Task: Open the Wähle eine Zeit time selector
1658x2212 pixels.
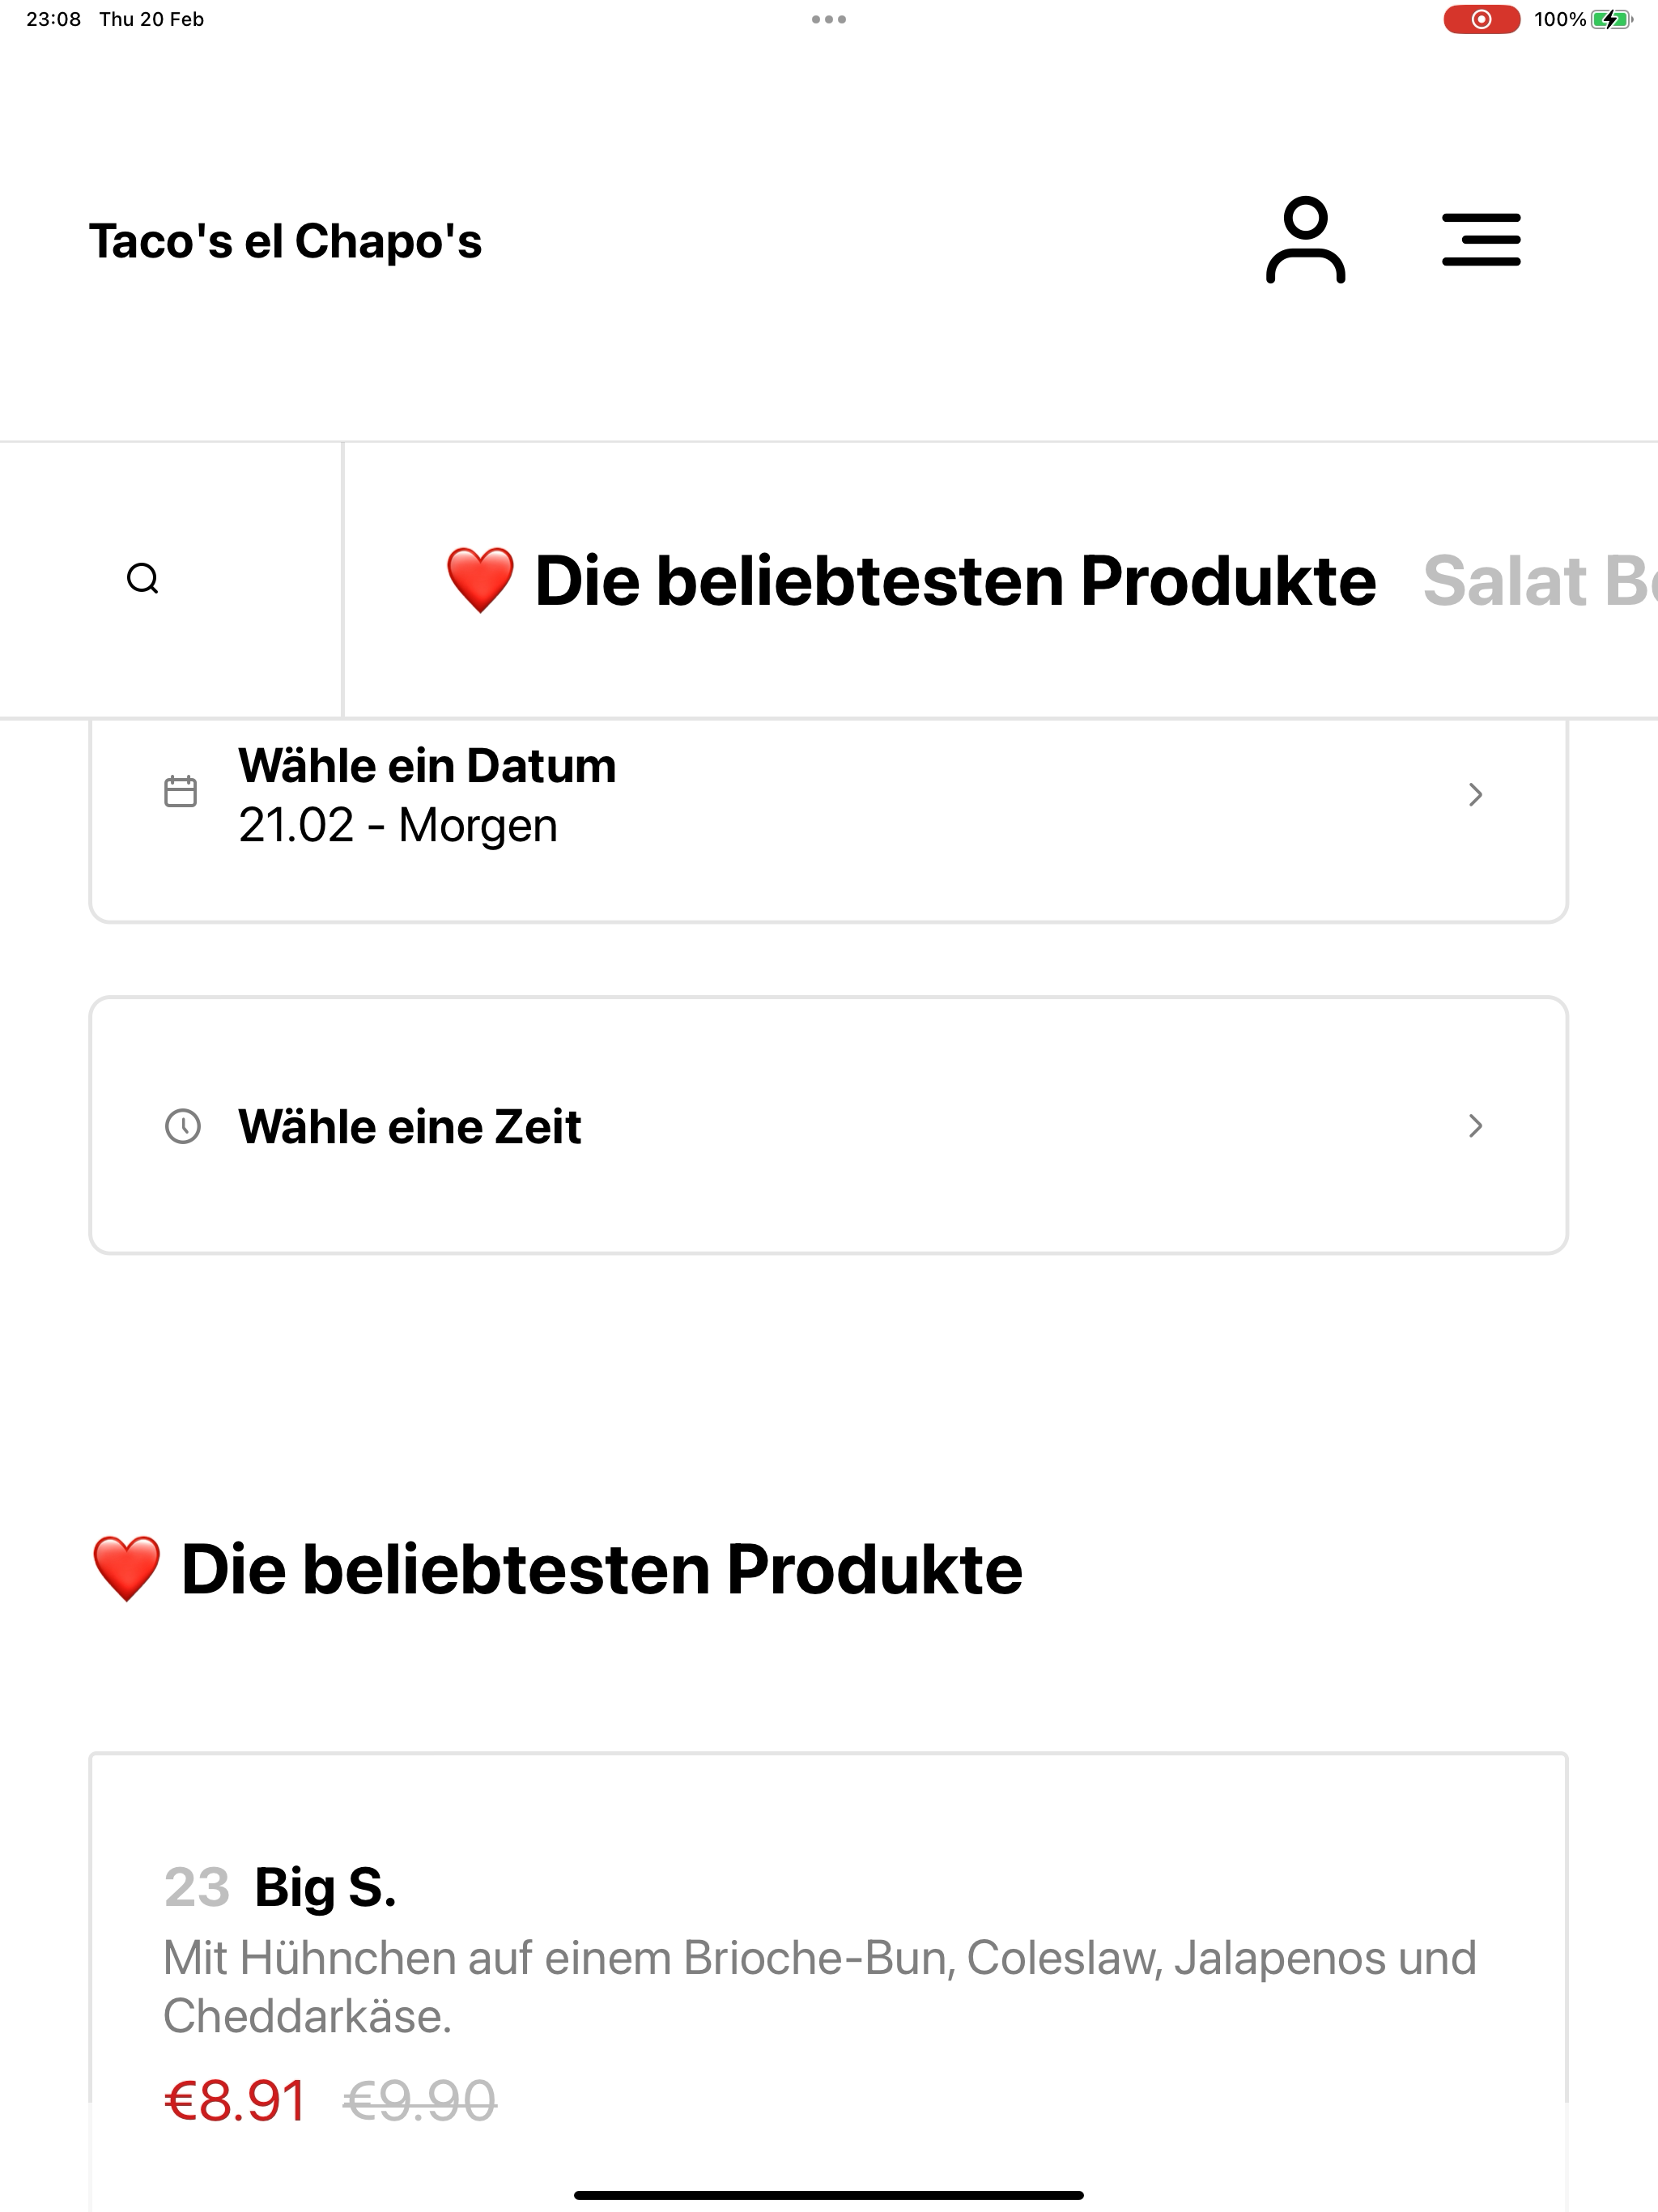Action: tap(829, 1125)
